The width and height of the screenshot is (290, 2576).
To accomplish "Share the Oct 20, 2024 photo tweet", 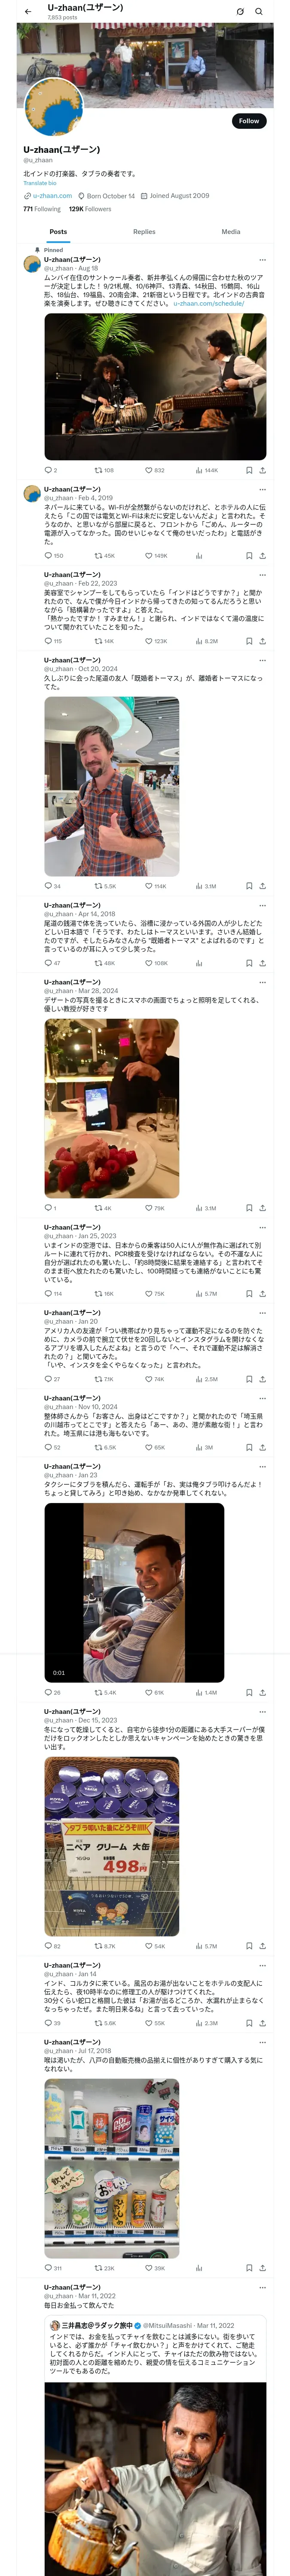I will (263, 886).
